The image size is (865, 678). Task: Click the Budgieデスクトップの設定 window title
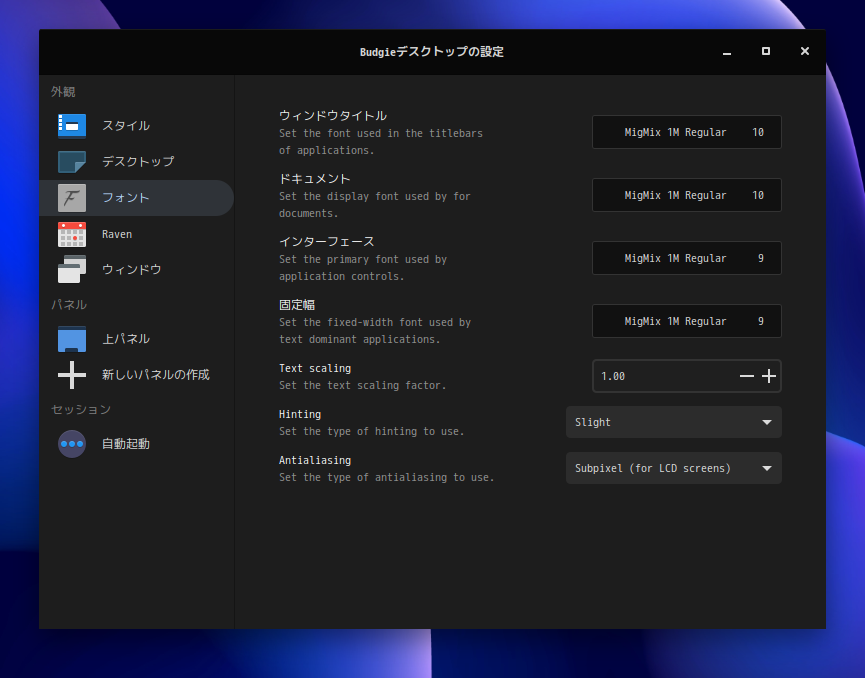coord(432,52)
